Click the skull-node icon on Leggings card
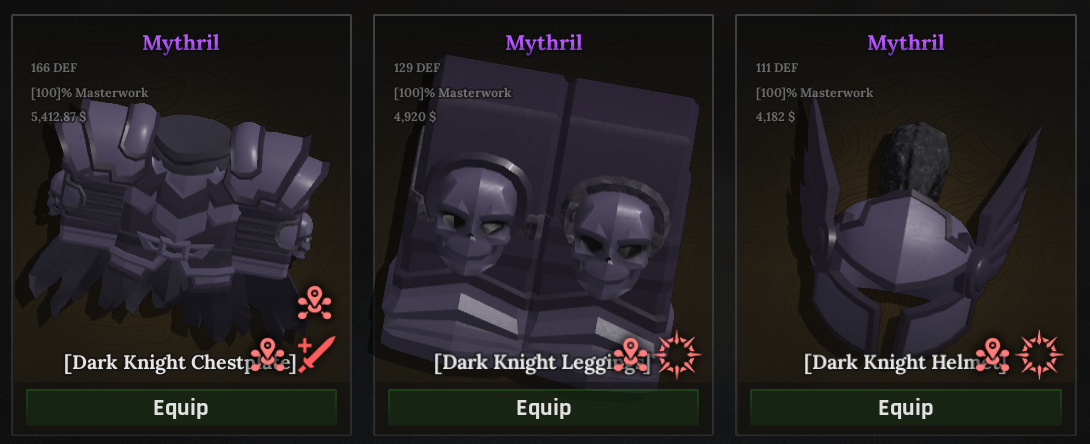Viewport: 1090px width, 444px height. point(631,354)
